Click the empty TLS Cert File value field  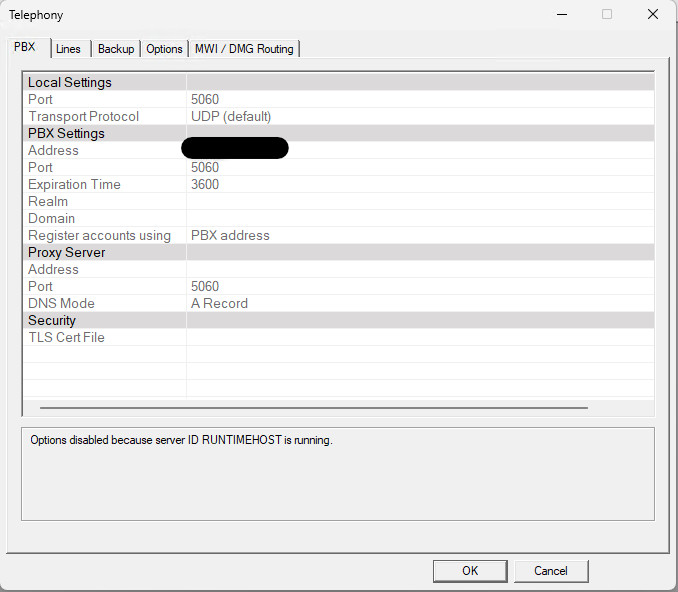click(420, 337)
